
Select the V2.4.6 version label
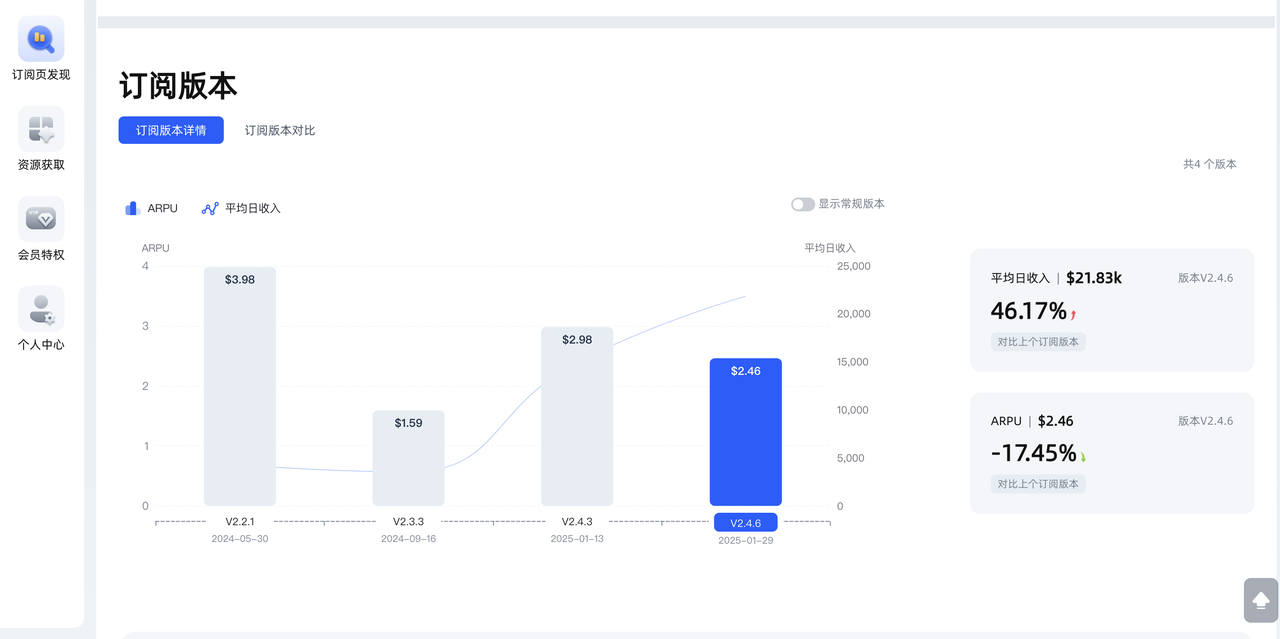pyautogui.click(x=745, y=522)
